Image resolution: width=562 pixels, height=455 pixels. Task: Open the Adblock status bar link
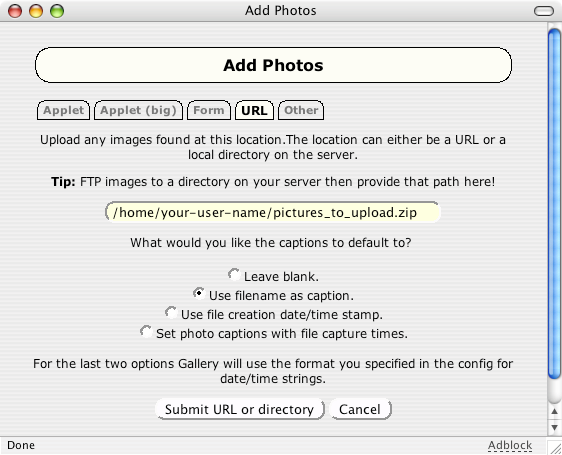click(x=510, y=445)
